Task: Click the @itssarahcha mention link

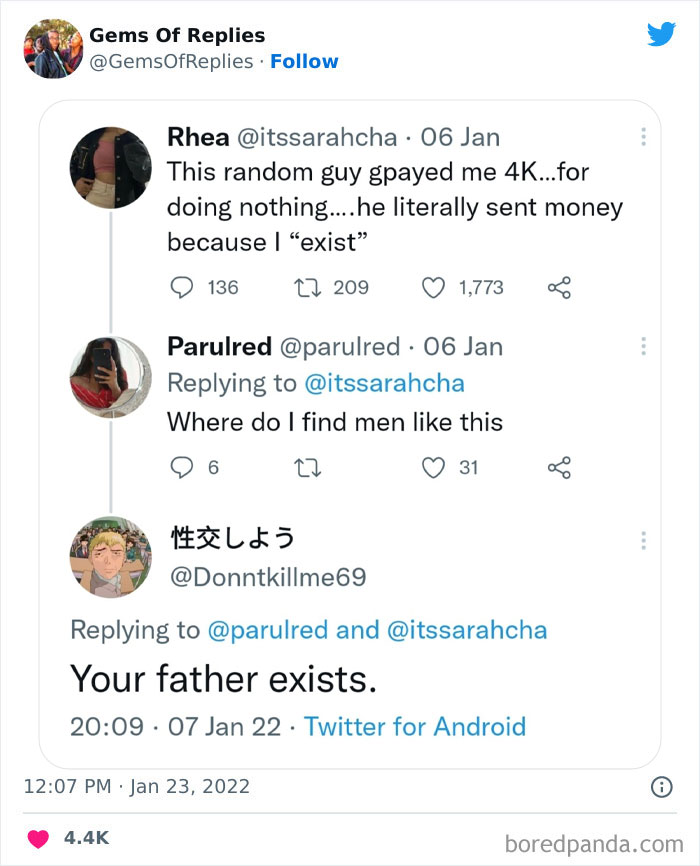Action: click(x=385, y=383)
